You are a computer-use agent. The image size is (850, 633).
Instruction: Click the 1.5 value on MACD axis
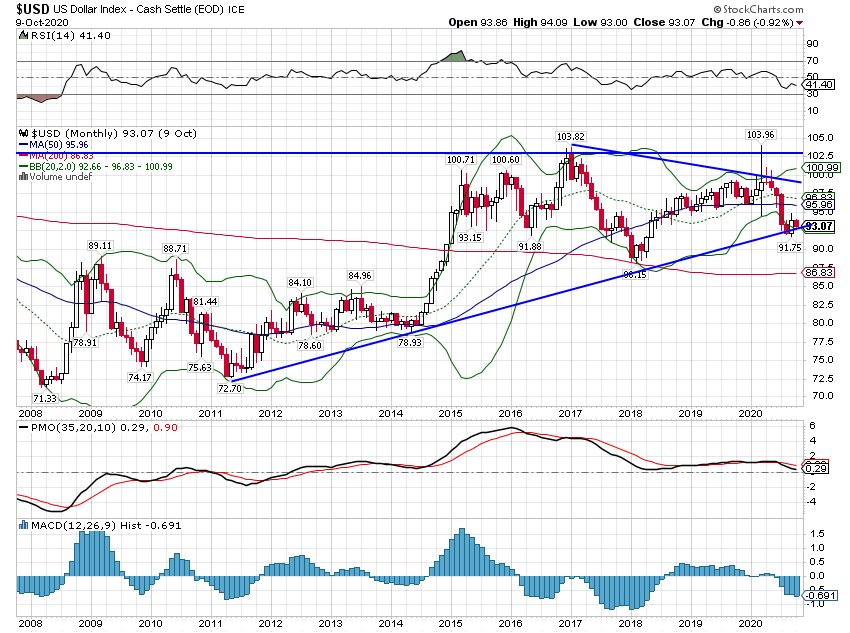coord(816,533)
